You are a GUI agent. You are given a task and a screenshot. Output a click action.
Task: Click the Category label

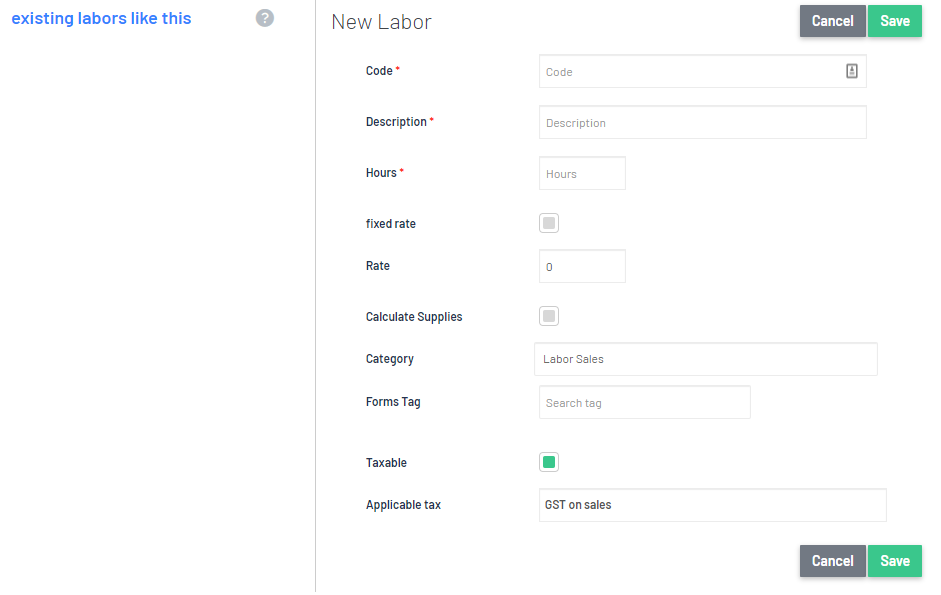click(389, 359)
